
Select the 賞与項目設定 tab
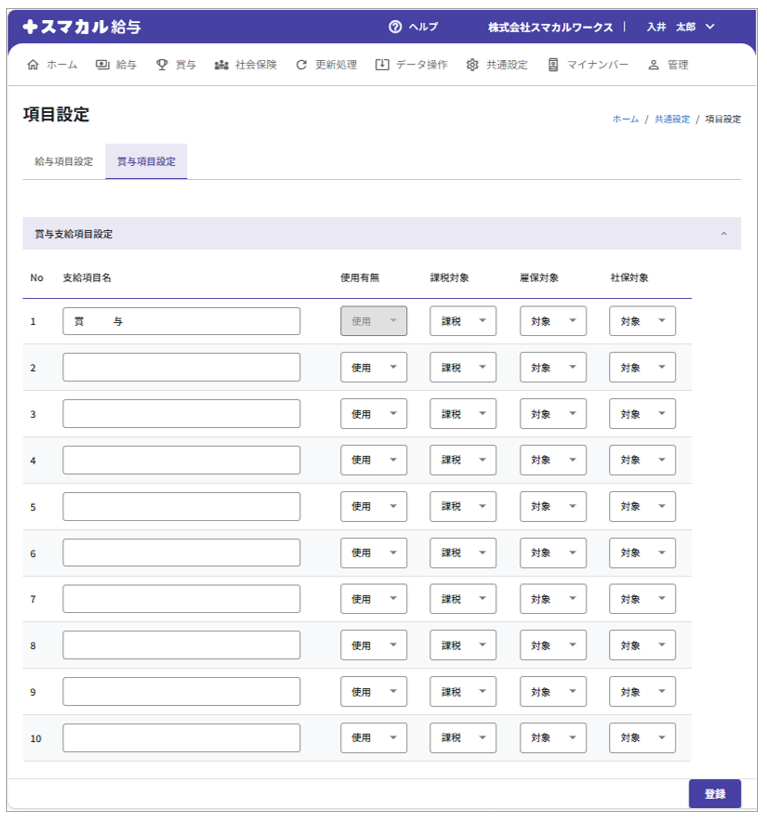(146, 161)
